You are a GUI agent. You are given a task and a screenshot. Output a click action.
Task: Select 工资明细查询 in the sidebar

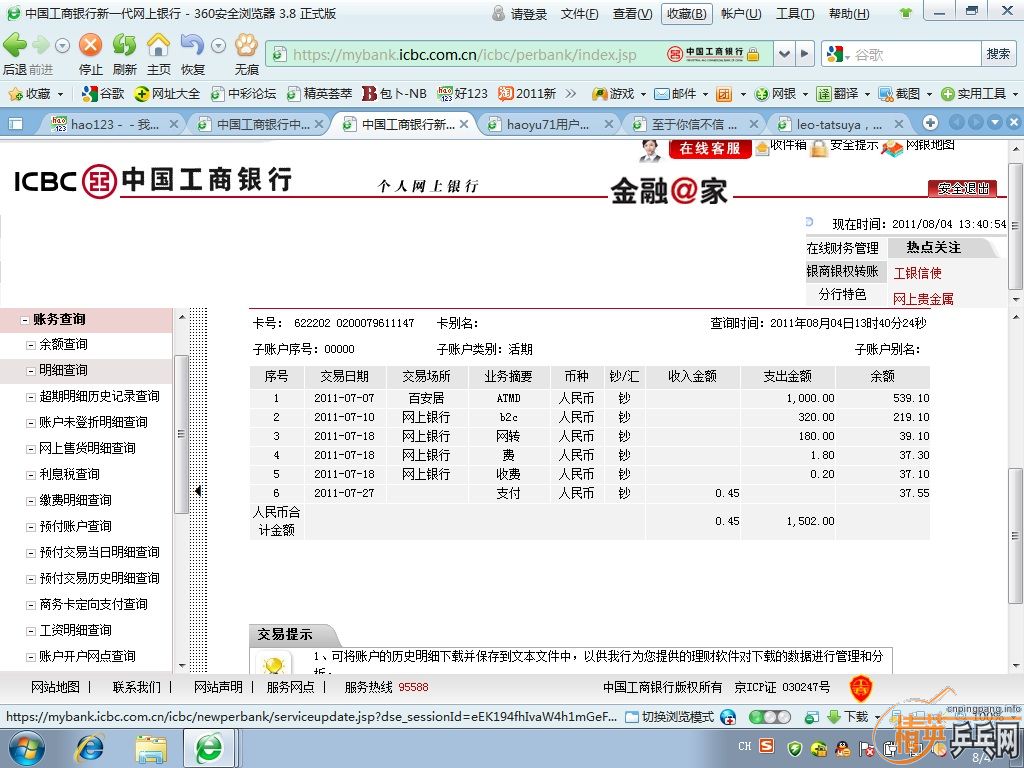75,630
